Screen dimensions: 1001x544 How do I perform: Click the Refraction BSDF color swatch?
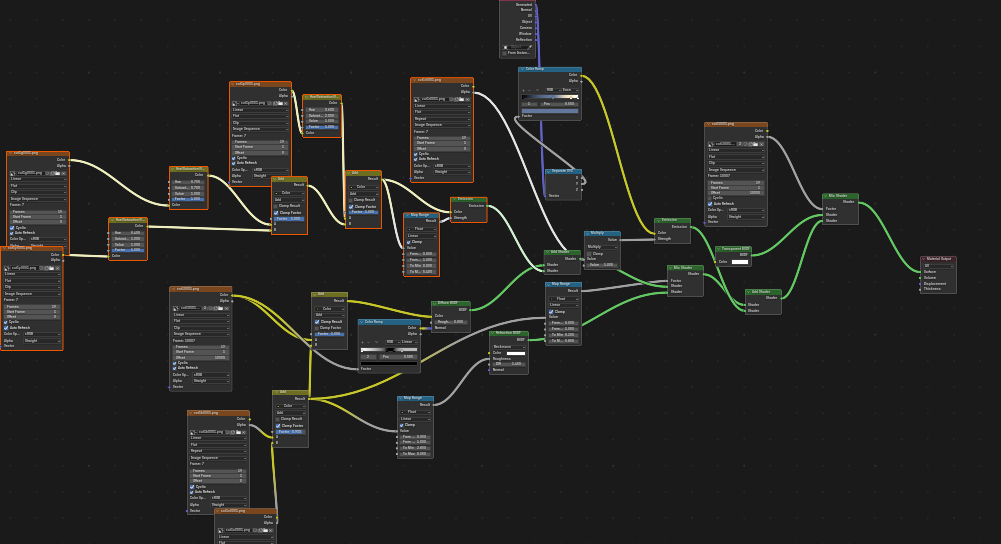click(515, 352)
